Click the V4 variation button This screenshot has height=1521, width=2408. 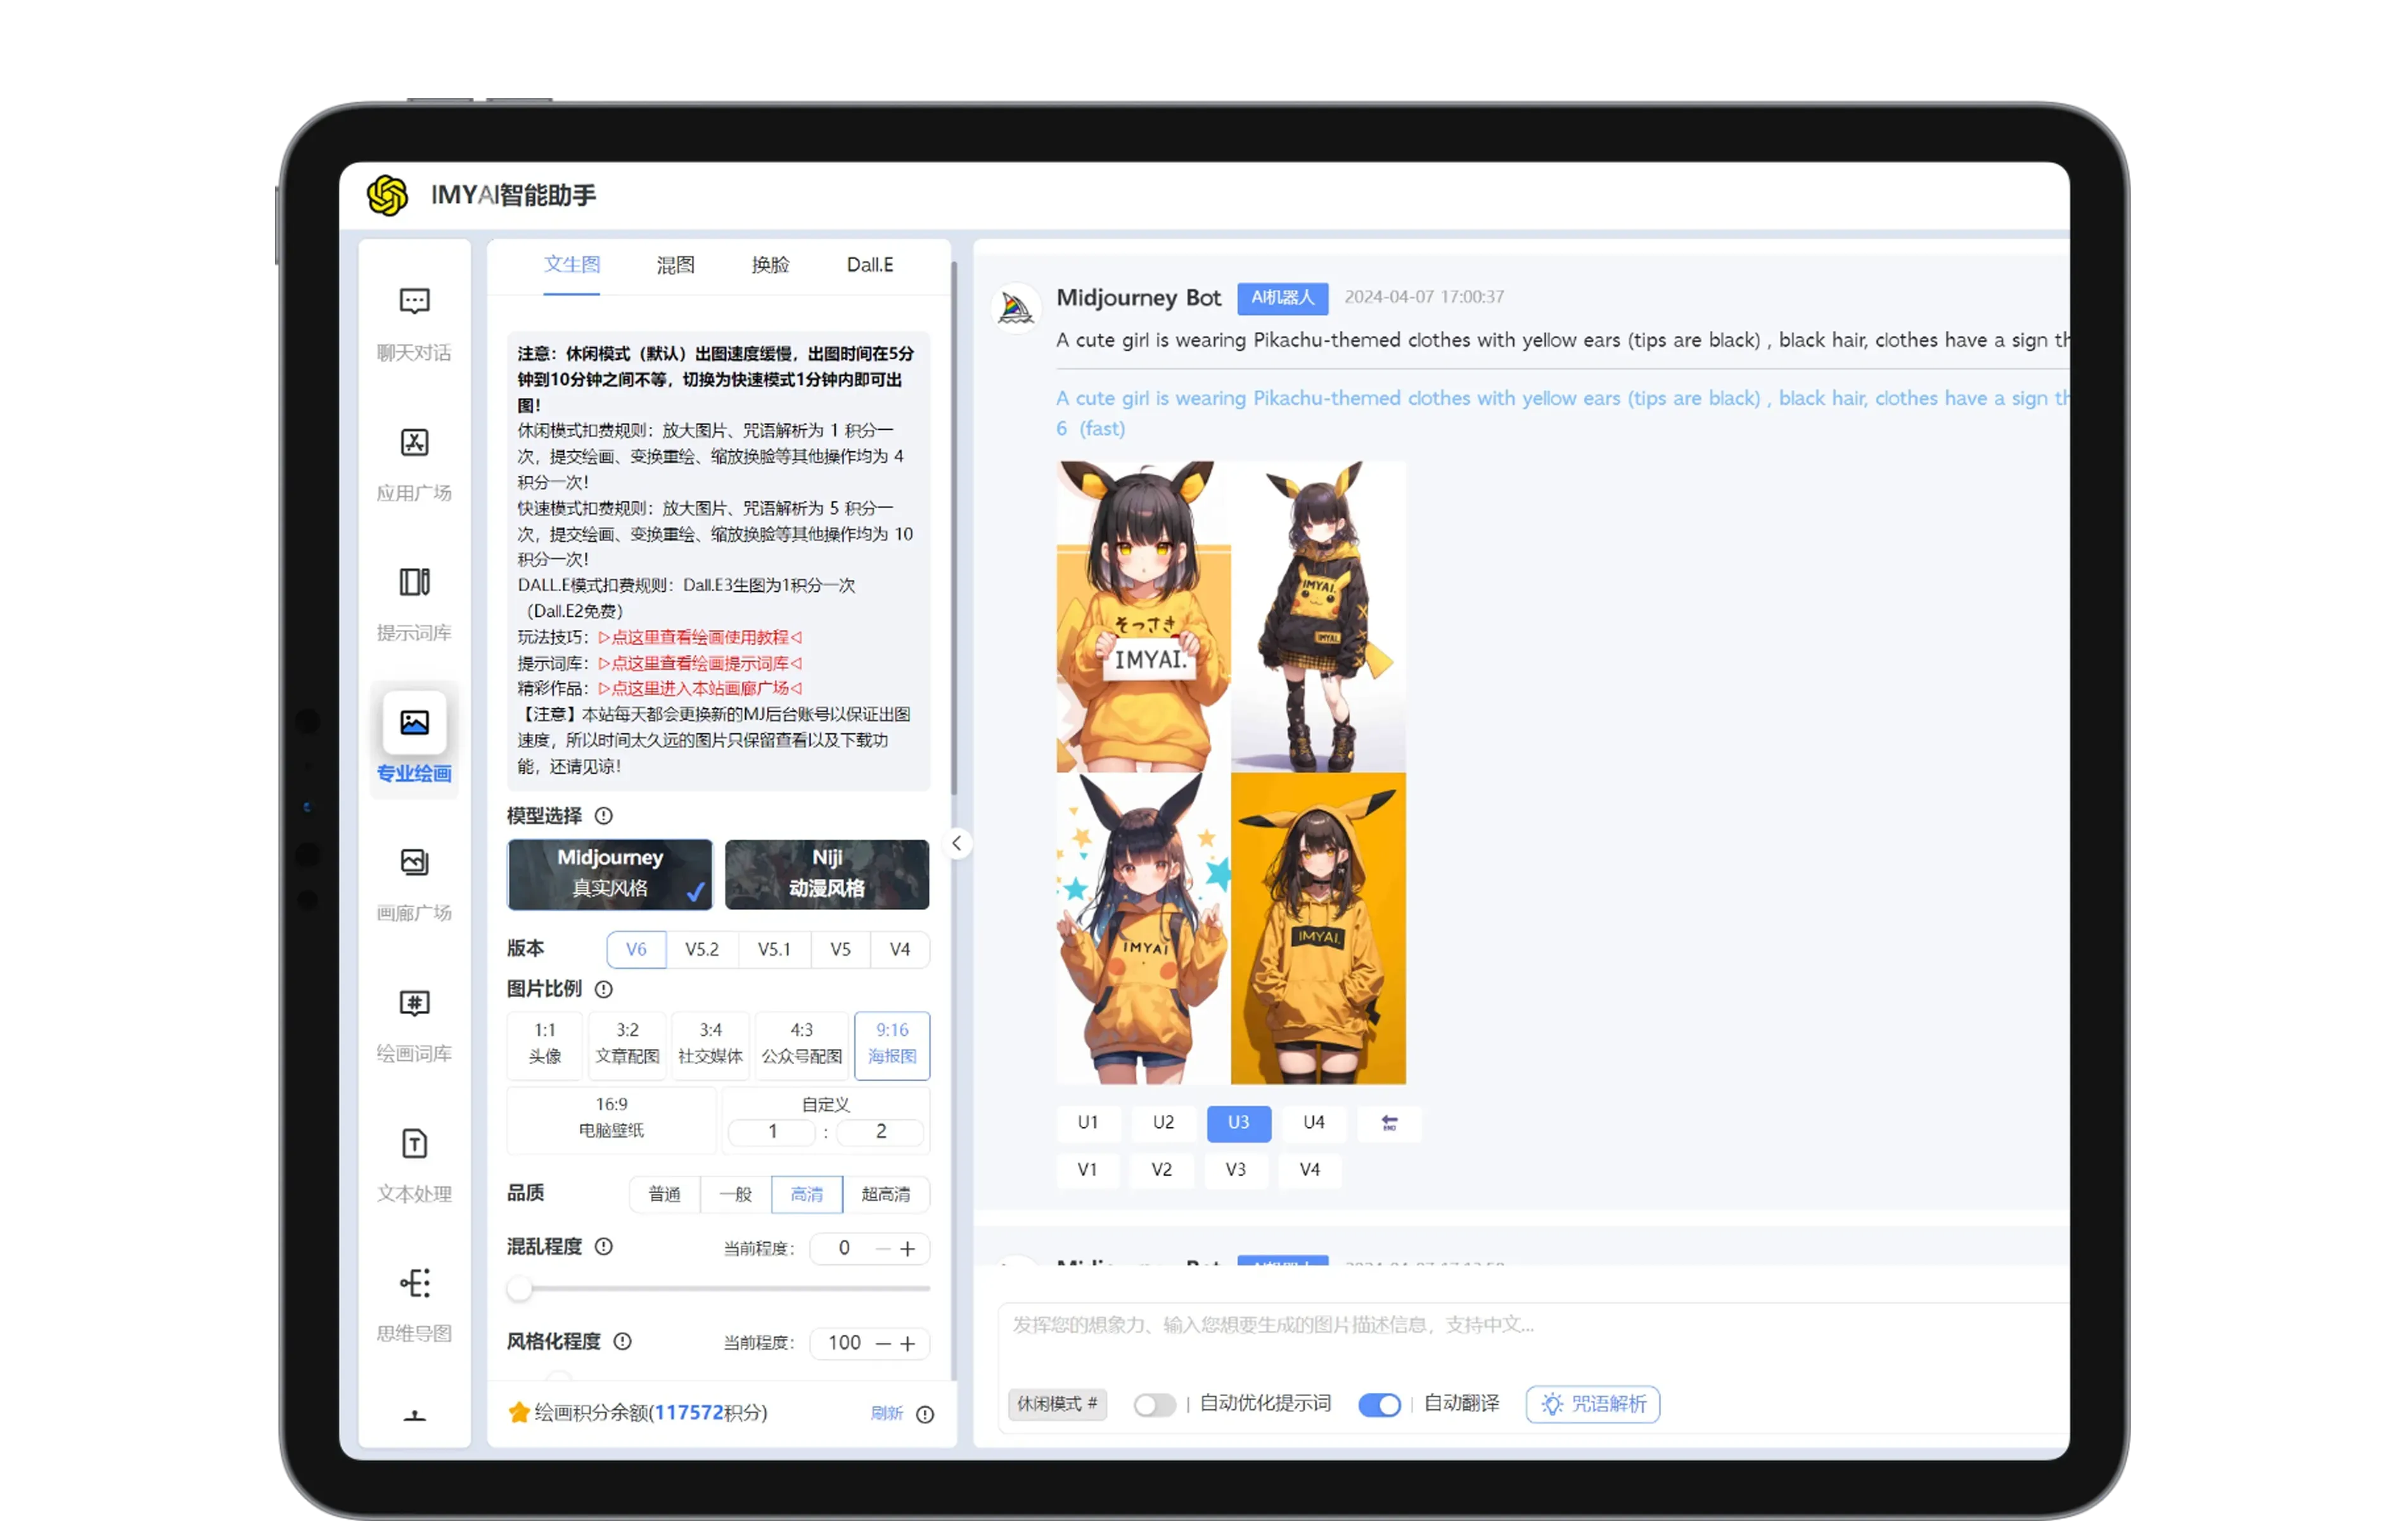click(1310, 1170)
